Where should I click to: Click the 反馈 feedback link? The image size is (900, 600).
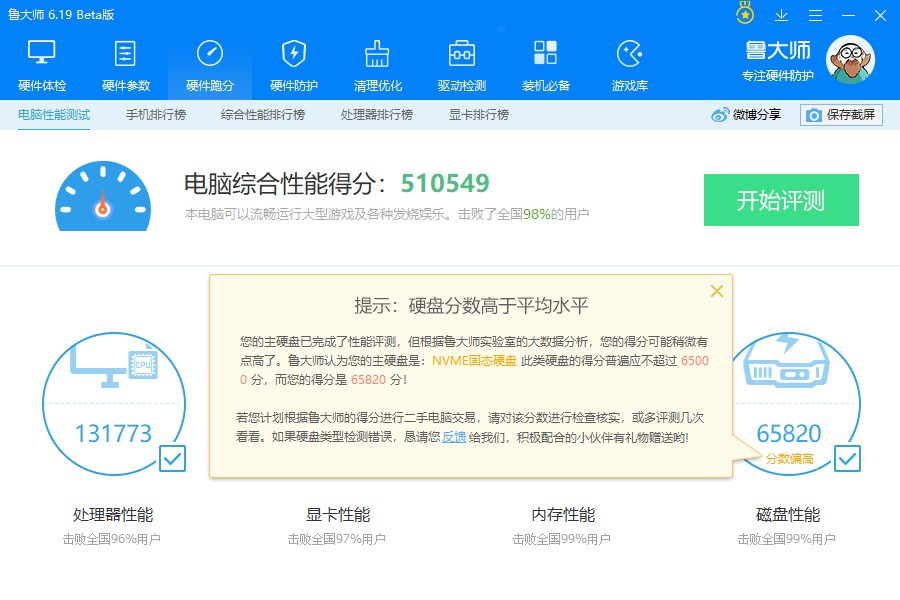(453, 437)
